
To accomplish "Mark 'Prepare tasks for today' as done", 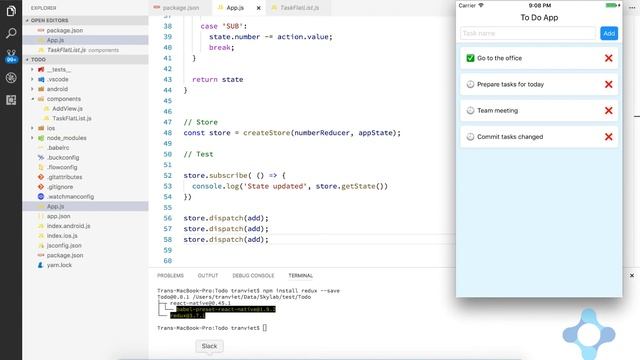I will pyautogui.click(x=470, y=84).
